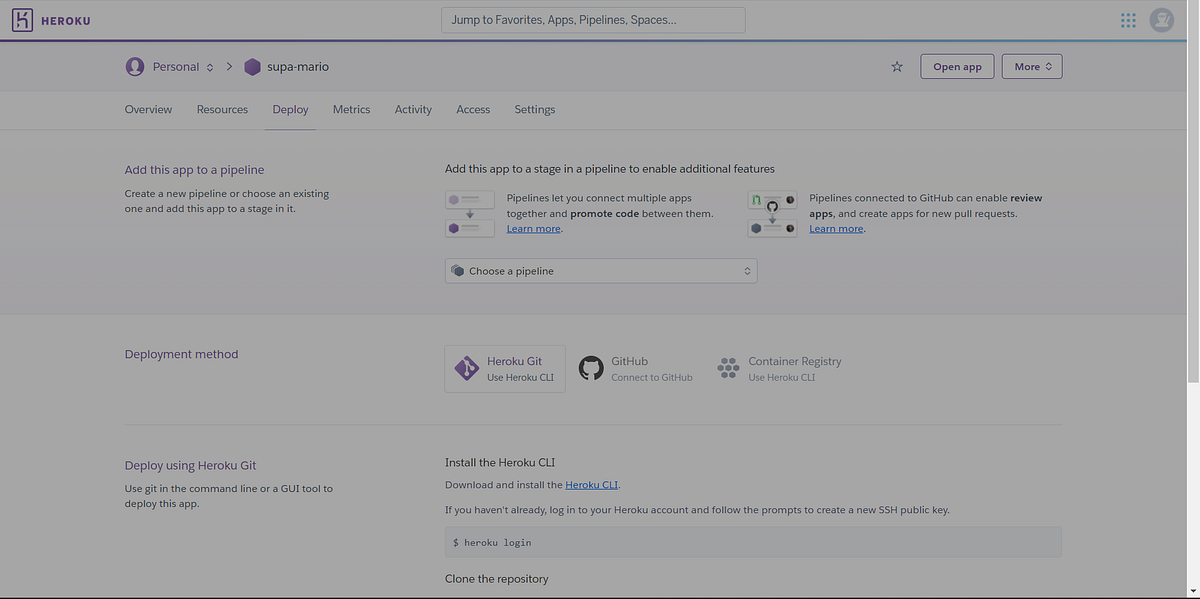The height and width of the screenshot is (599, 1200).
Task: Select the Heroku Git deployment method icon
Action: click(466, 368)
